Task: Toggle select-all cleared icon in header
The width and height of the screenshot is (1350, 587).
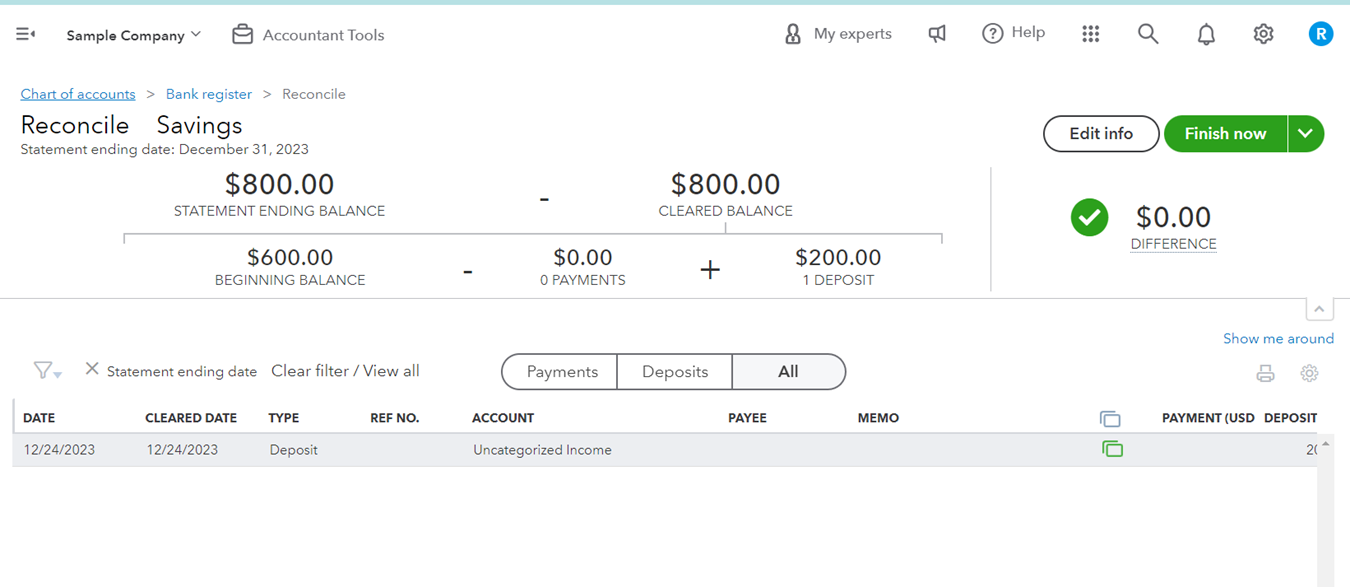Action: coord(1110,419)
